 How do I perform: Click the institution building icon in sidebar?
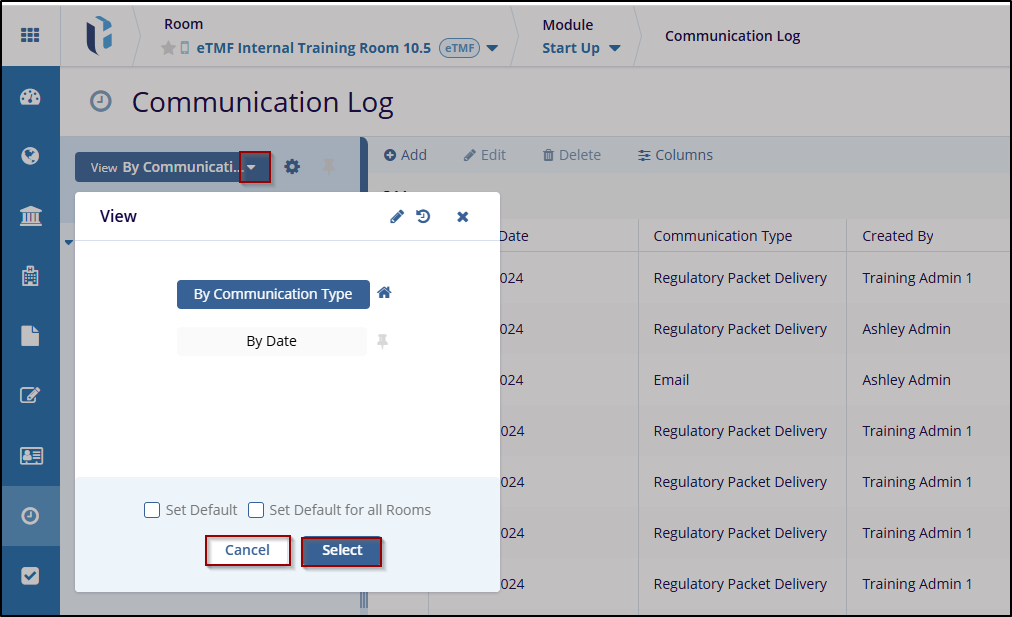tap(30, 216)
